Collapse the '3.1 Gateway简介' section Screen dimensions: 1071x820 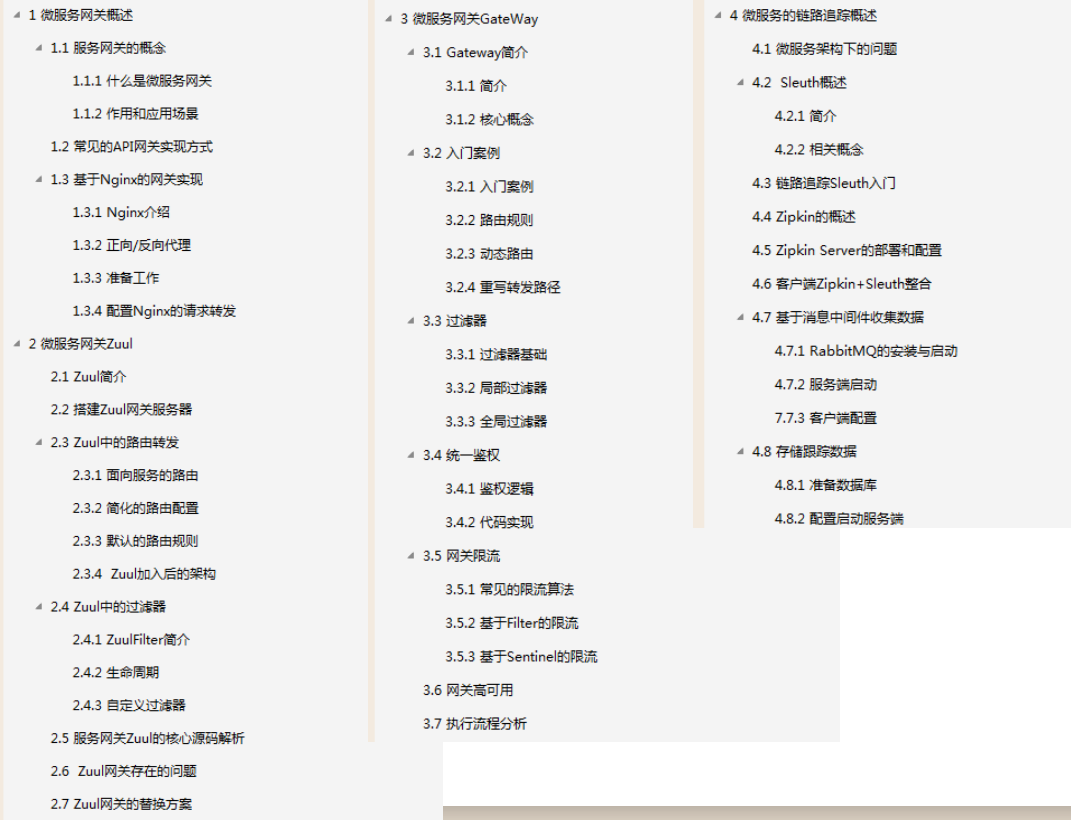(x=411, y=52)
